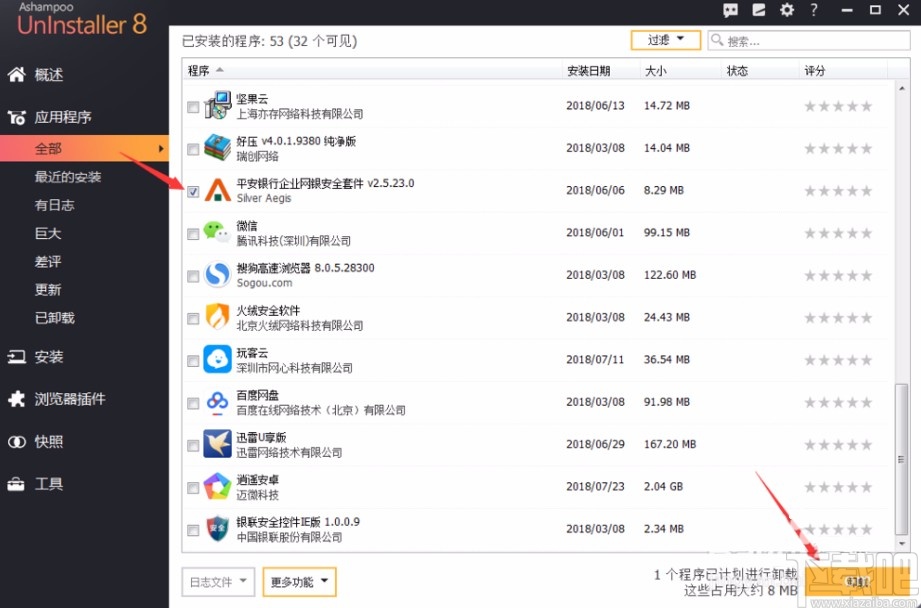This screenshot has height=608, width=921.
Task: Click the 好压 program icon
Action: [217, 148]
